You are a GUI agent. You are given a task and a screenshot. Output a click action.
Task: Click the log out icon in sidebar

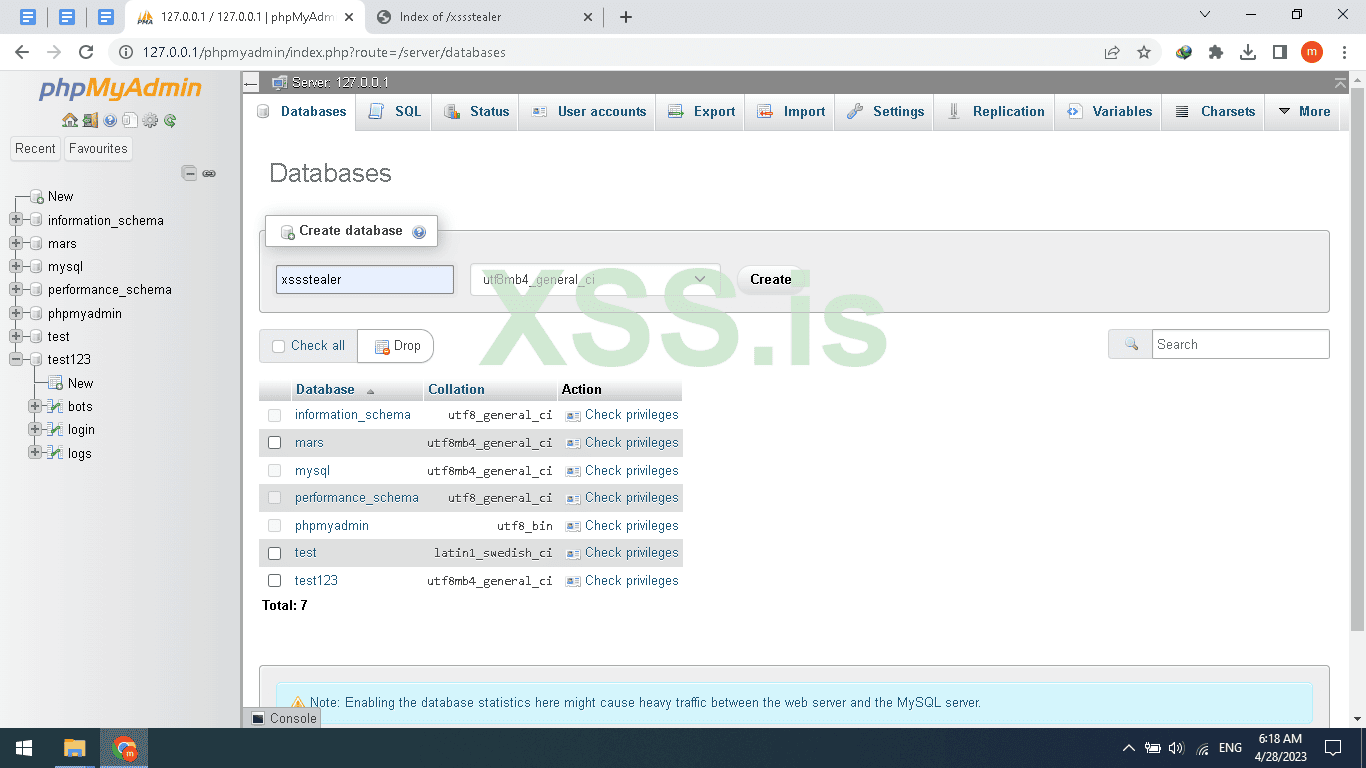tap(90, 120)
